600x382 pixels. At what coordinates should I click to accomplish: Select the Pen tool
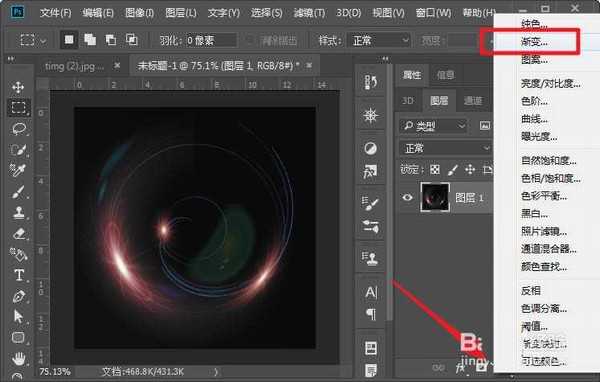point(18,296)
